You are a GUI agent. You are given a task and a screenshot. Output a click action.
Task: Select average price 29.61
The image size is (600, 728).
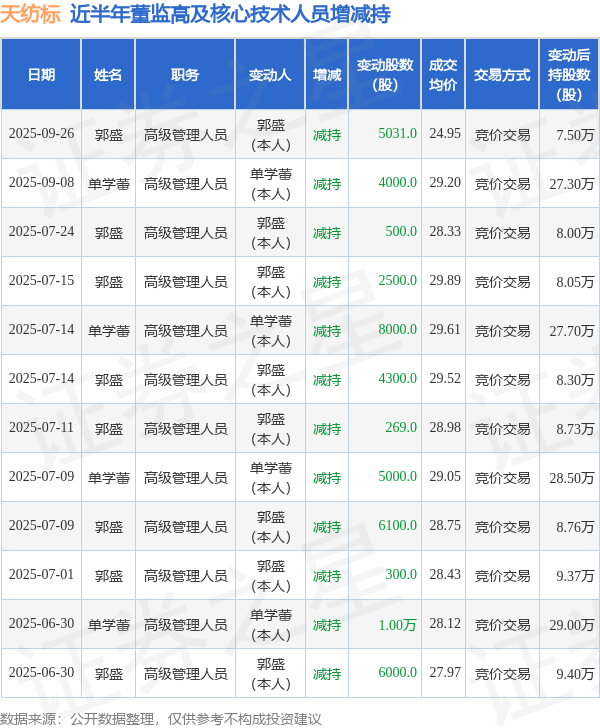click(x=445, y=330)
